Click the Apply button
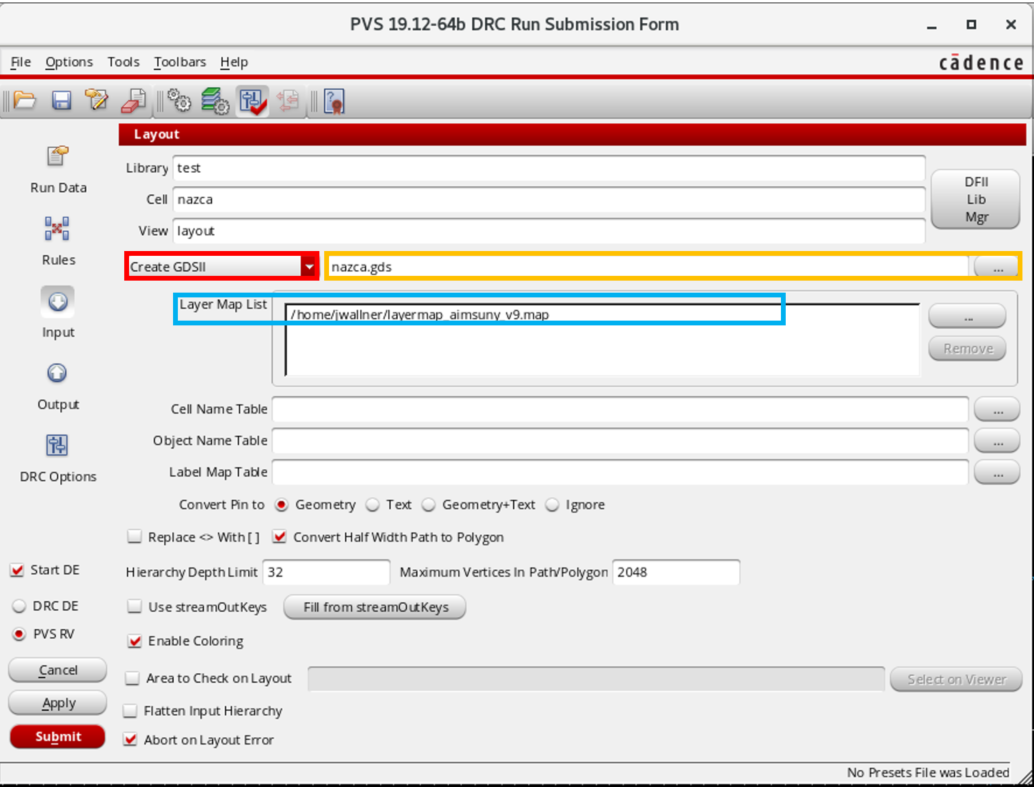The image size is (1034, 787). 57,703
